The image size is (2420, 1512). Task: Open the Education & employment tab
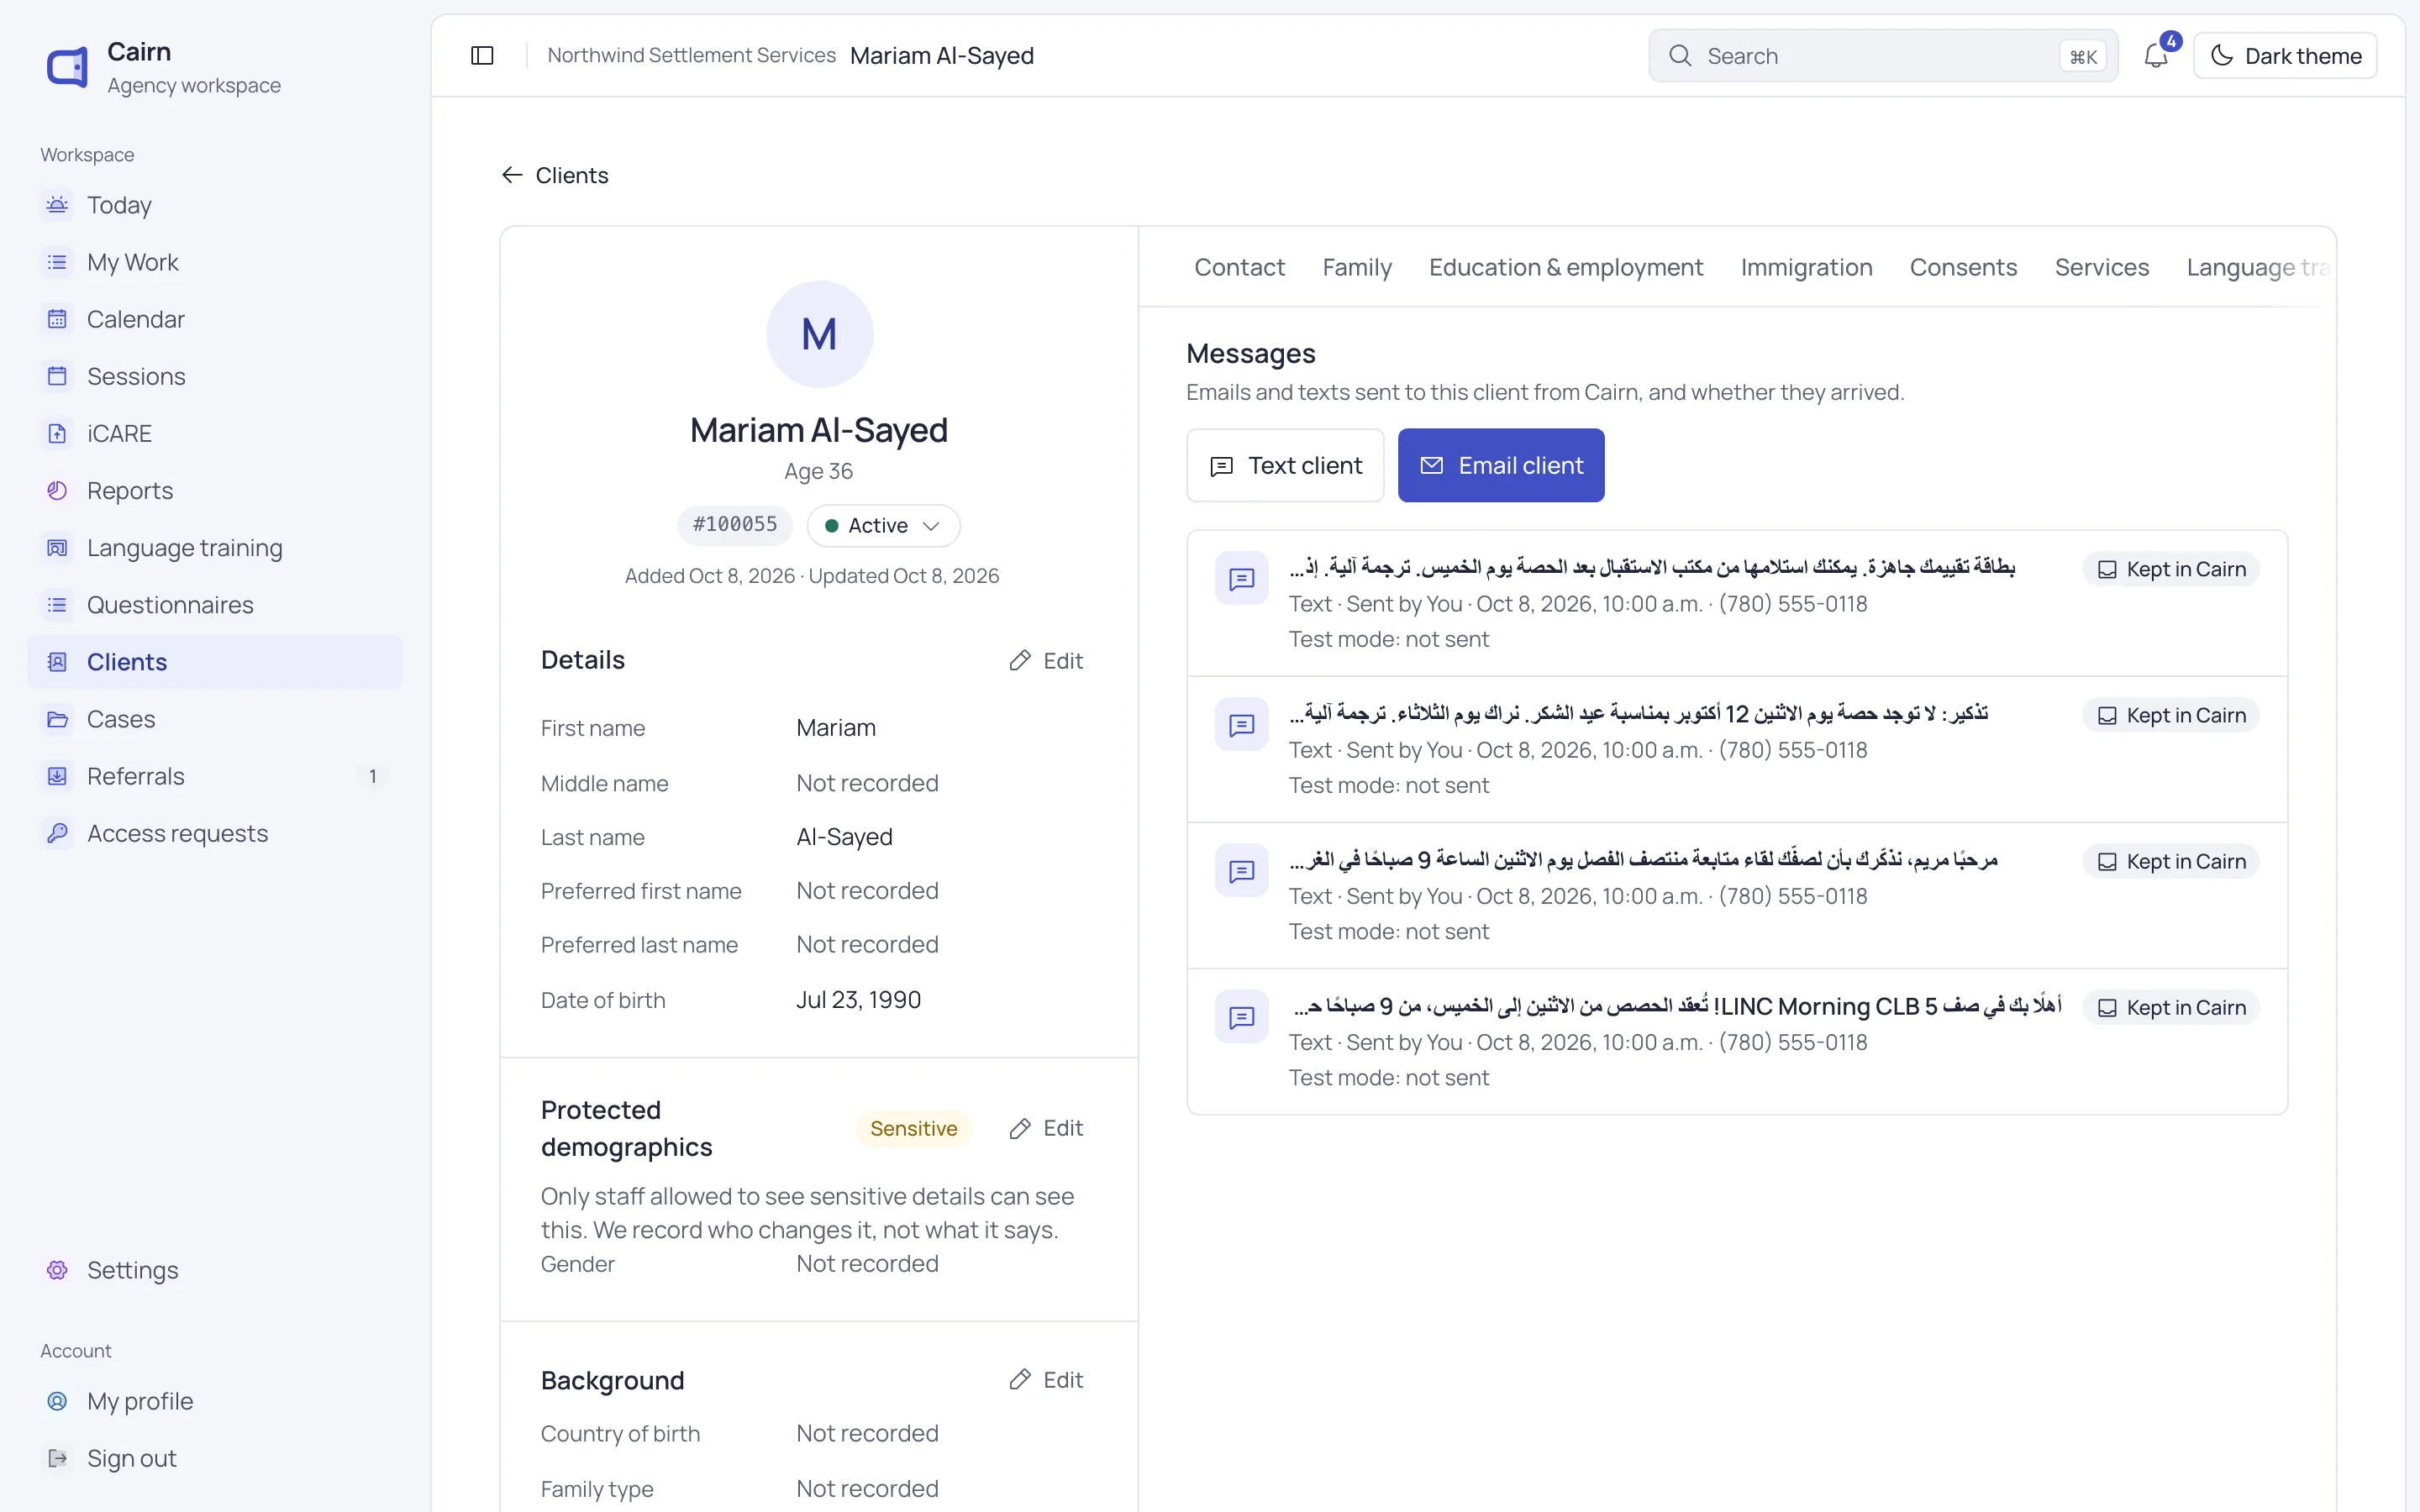[x=1565, y=267]
